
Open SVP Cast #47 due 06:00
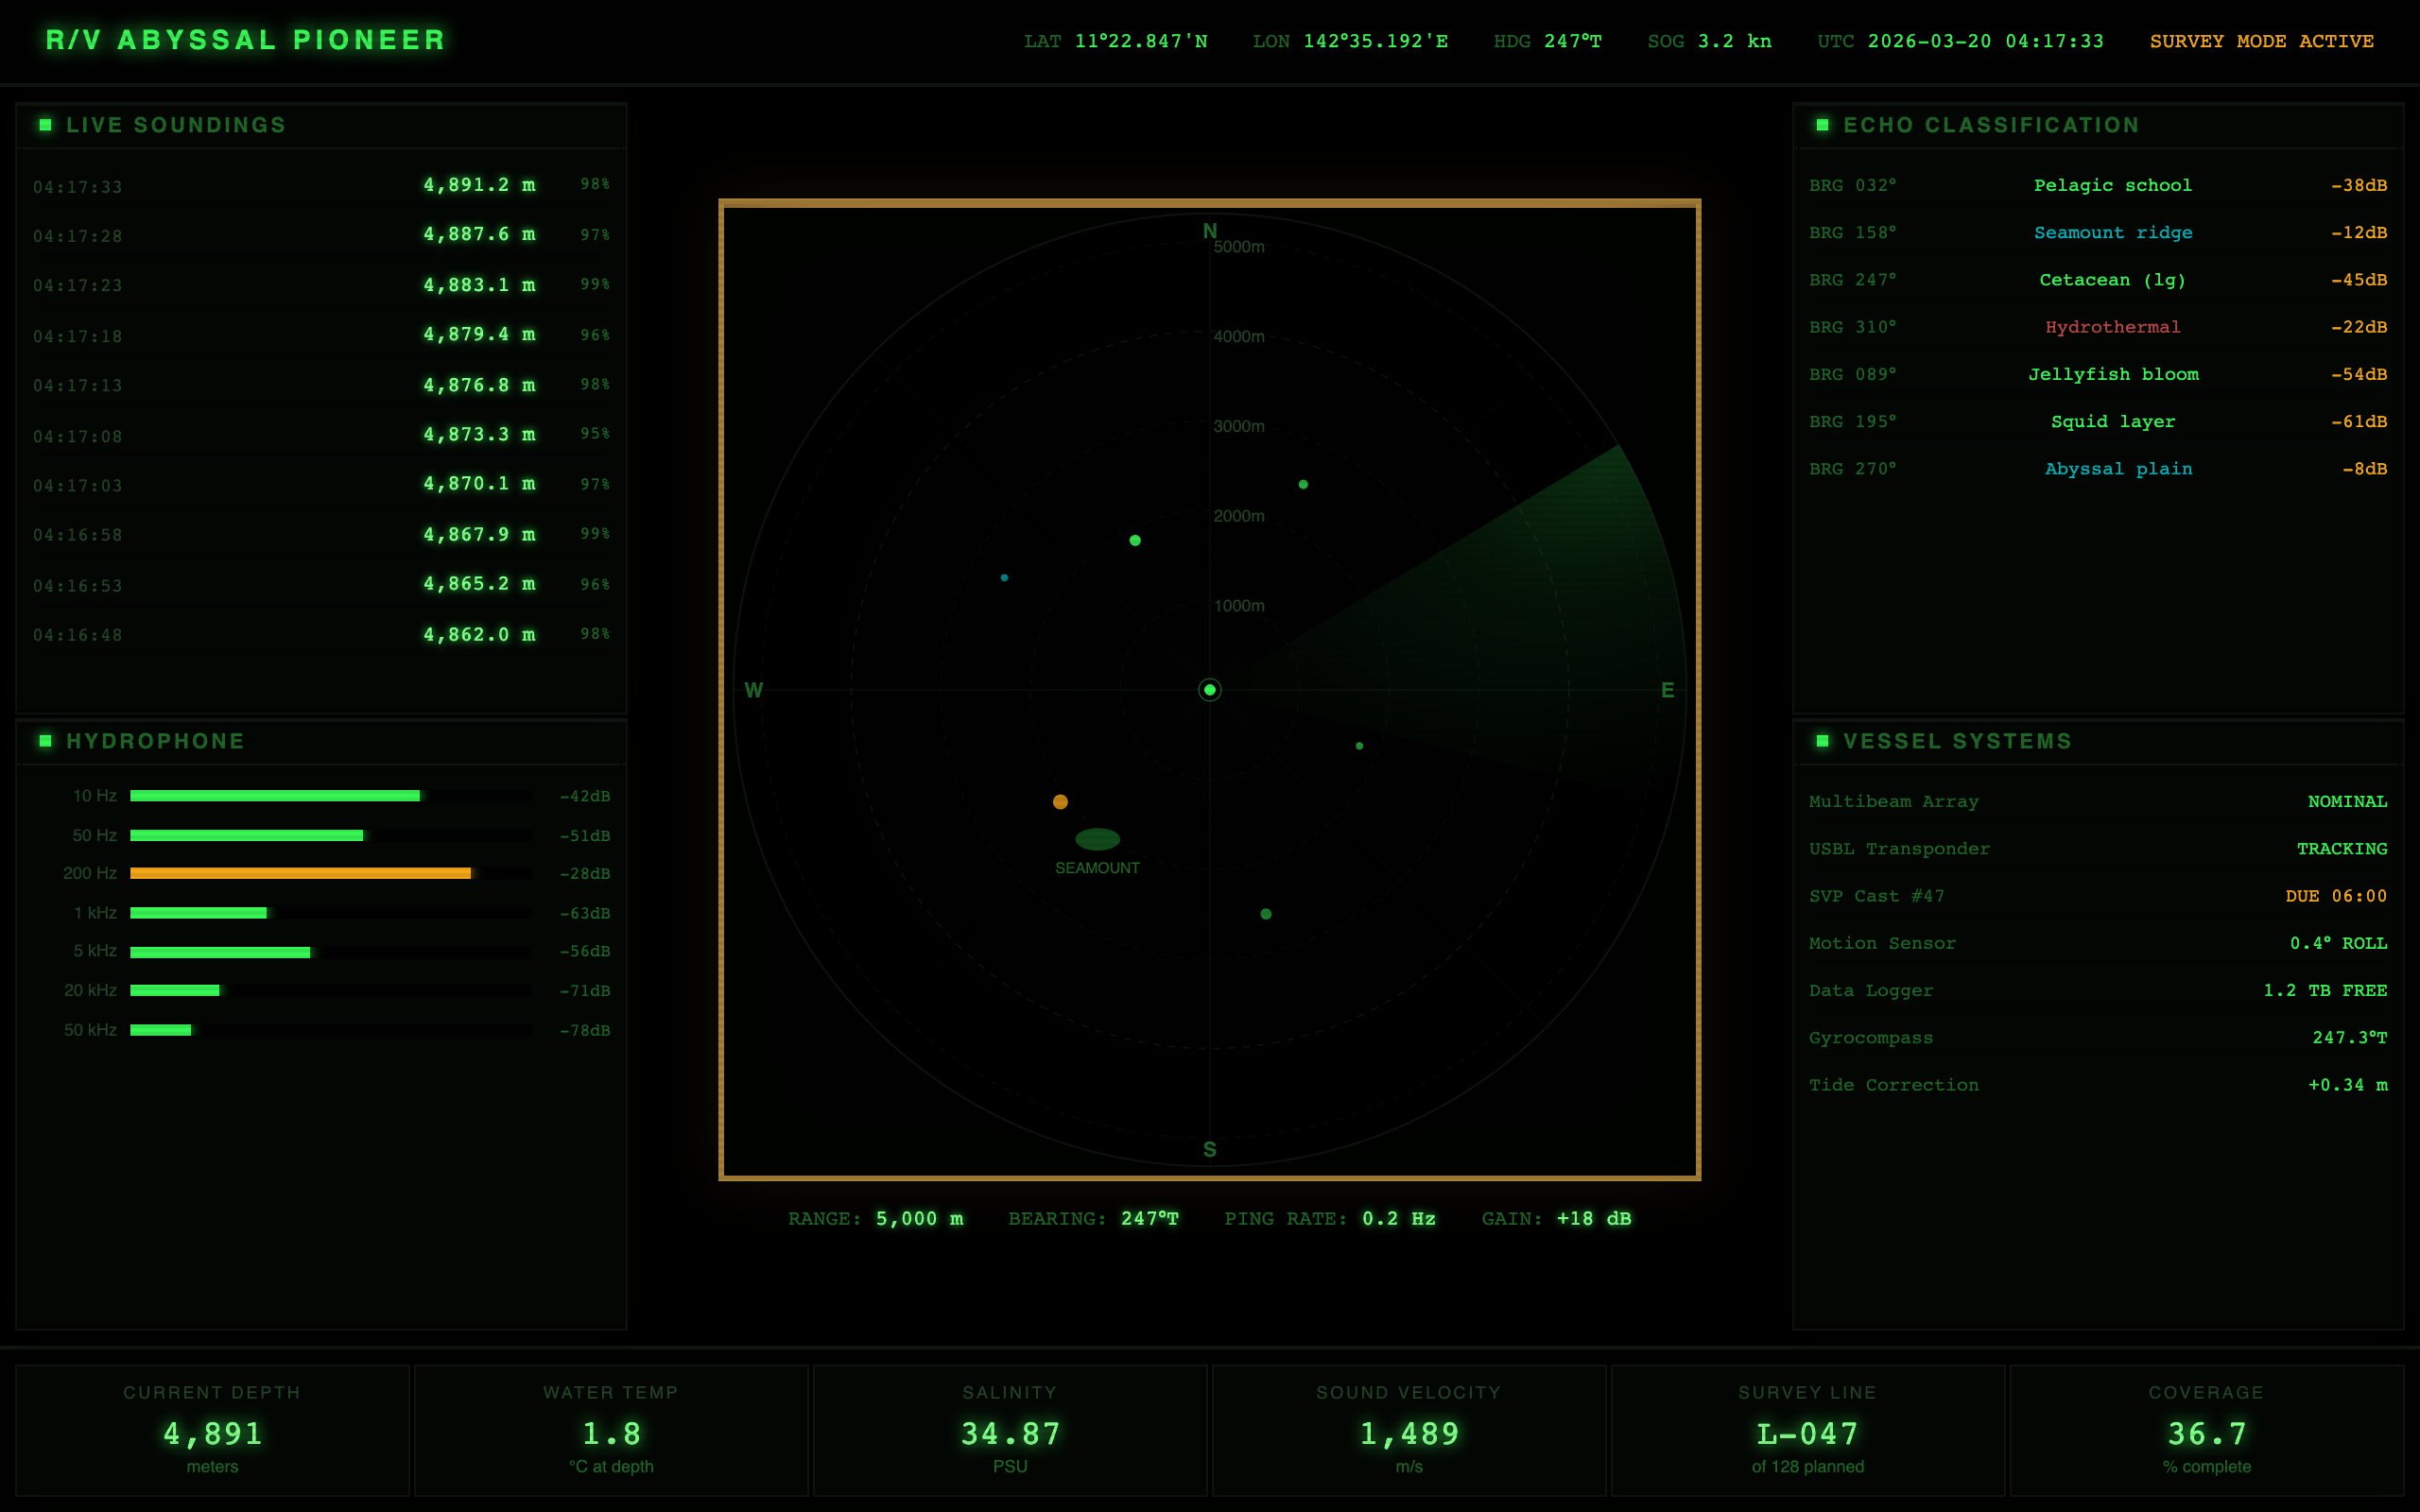coord(2096,895)
